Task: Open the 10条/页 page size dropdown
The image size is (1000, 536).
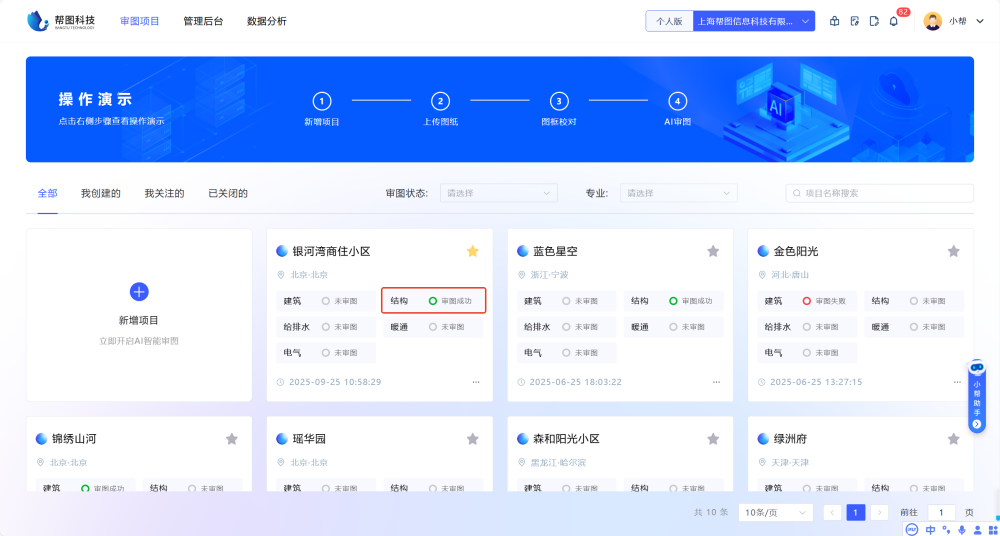Action: pyautogui.click(x=775, y=512)
